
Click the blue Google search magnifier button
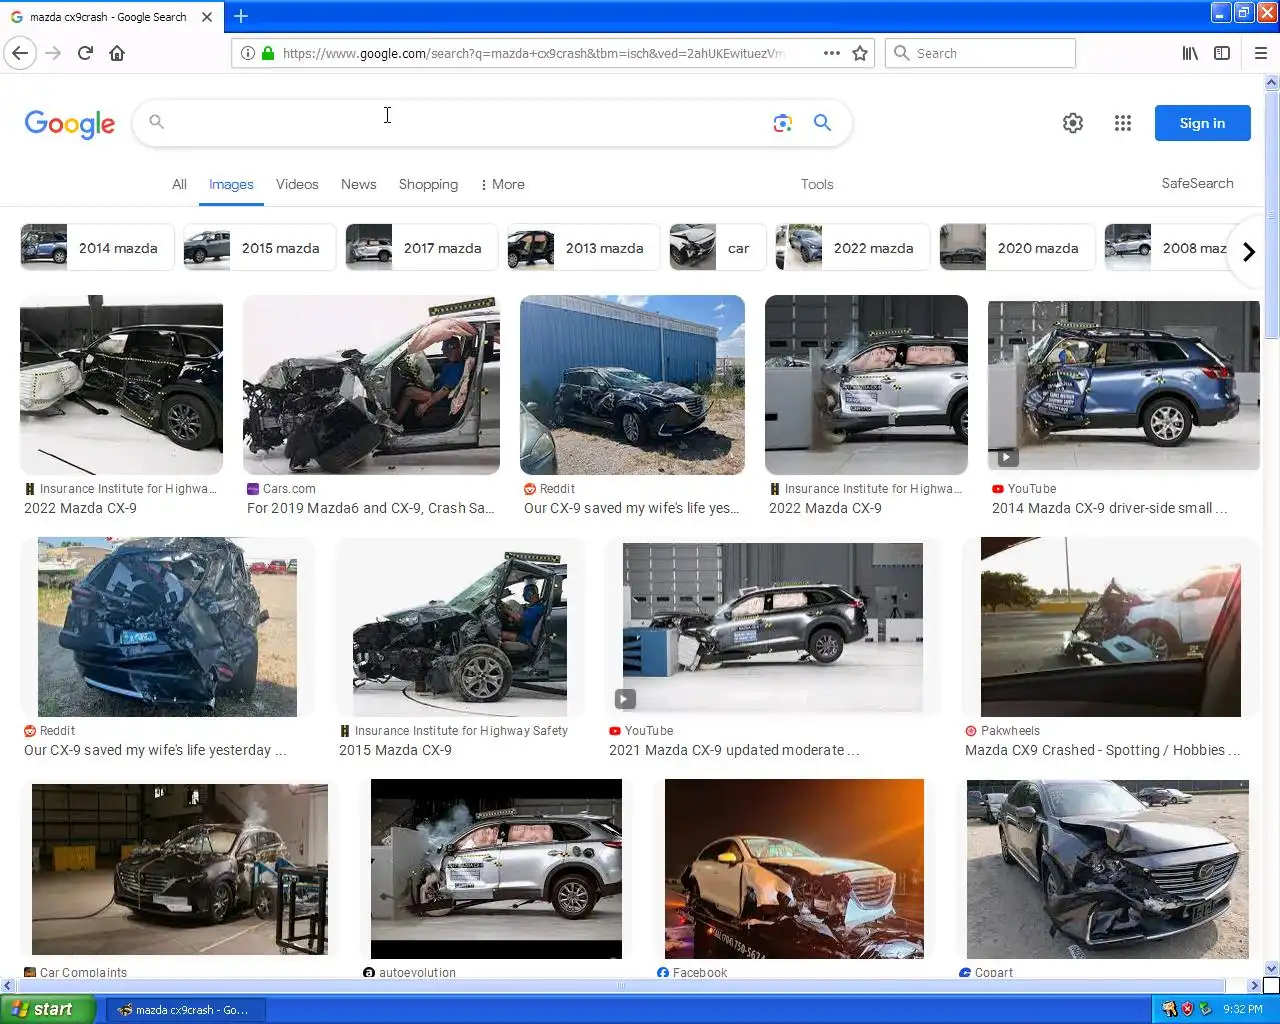point(822,123)
